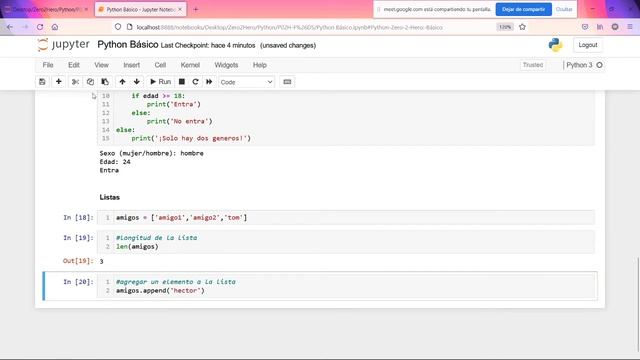Viewport: 640px width, 360px height.
Task: Open the command palette keyboard icon
Action: [x=287, y=82]
